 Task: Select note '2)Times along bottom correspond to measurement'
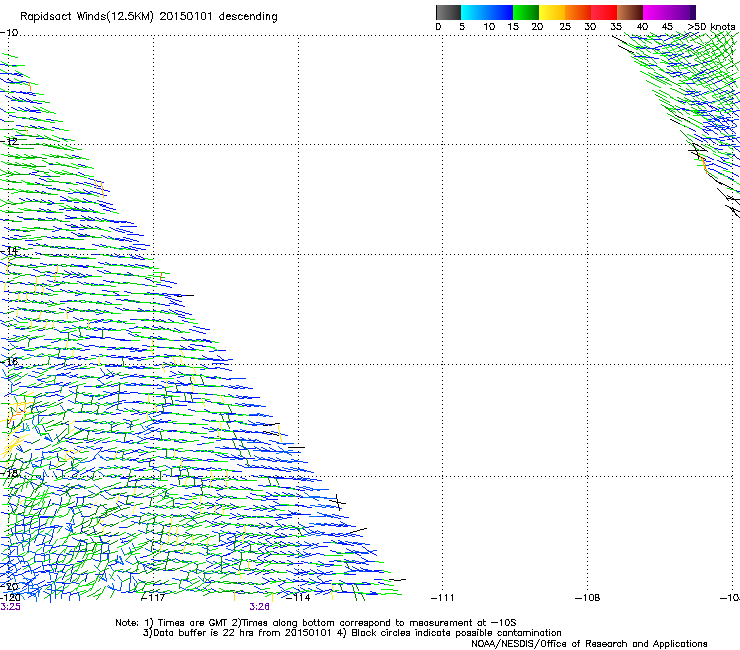click(x=356, y=623)
